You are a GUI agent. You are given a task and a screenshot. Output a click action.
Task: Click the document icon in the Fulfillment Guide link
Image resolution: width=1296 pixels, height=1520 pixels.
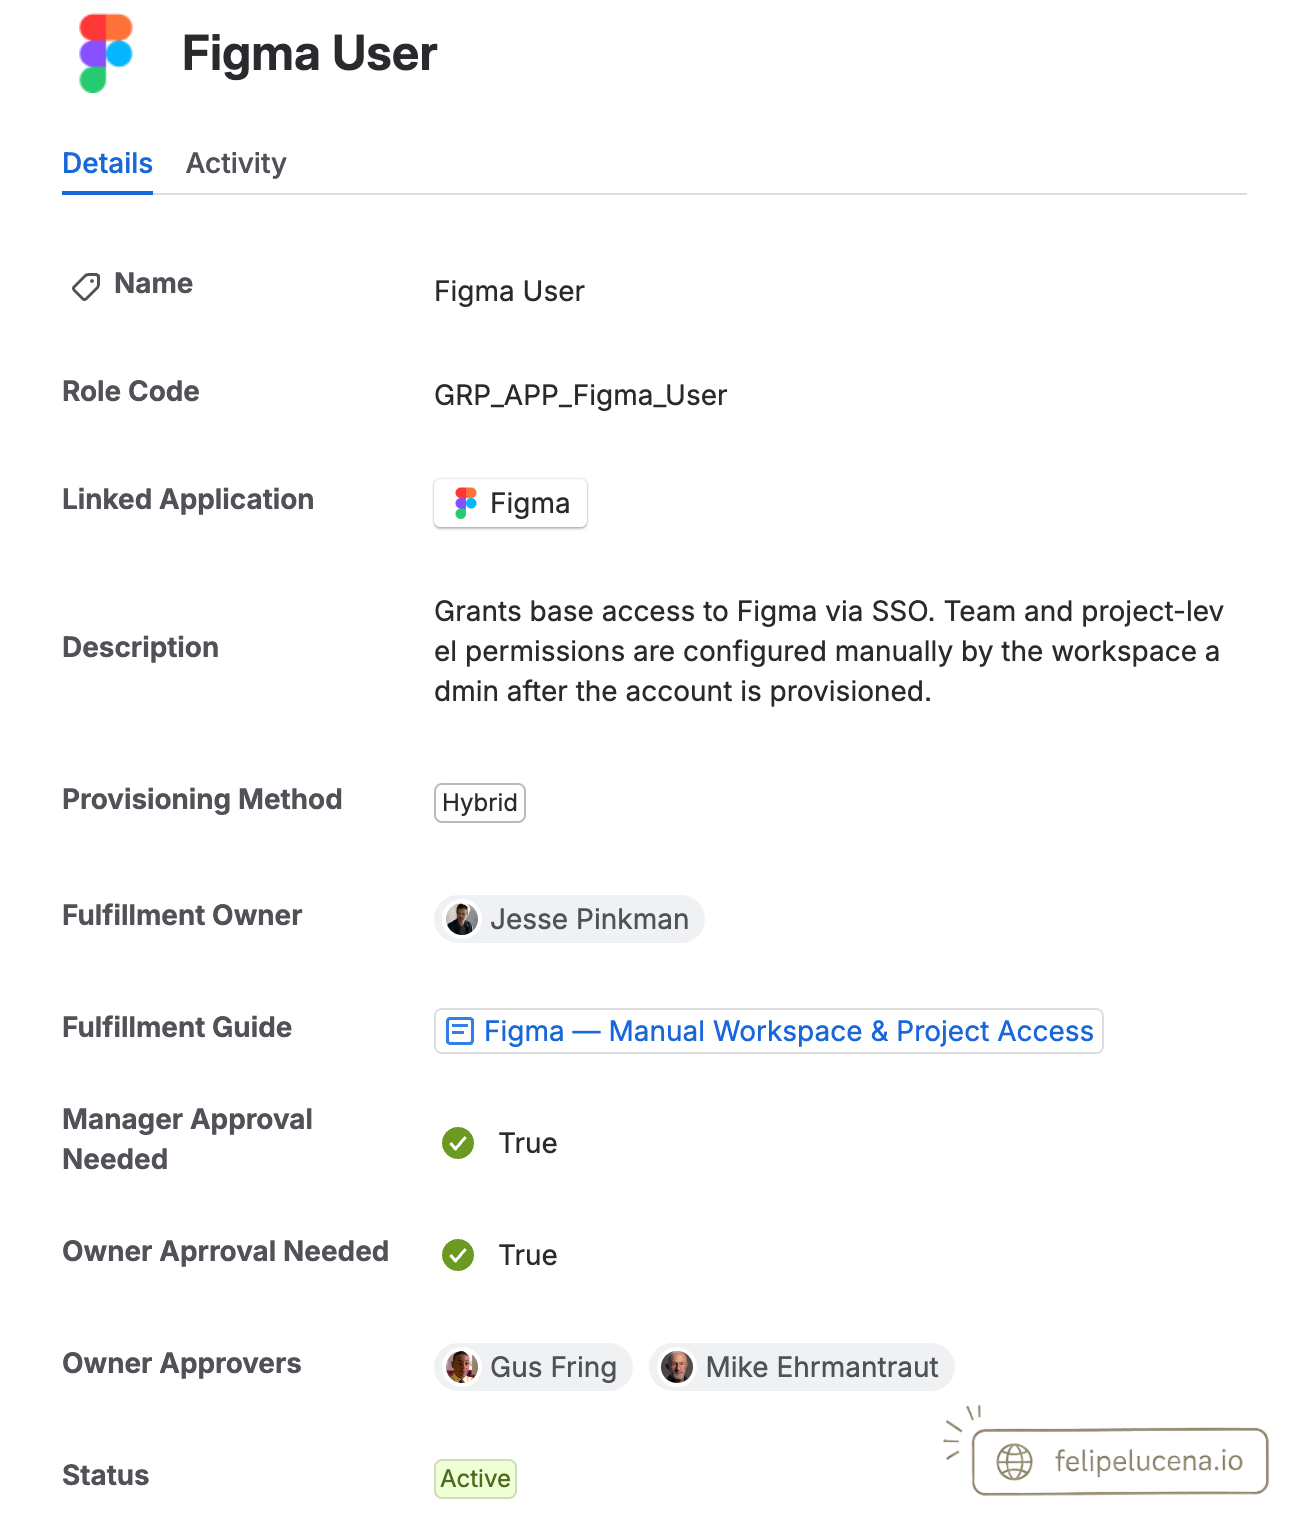point(459,1031)
